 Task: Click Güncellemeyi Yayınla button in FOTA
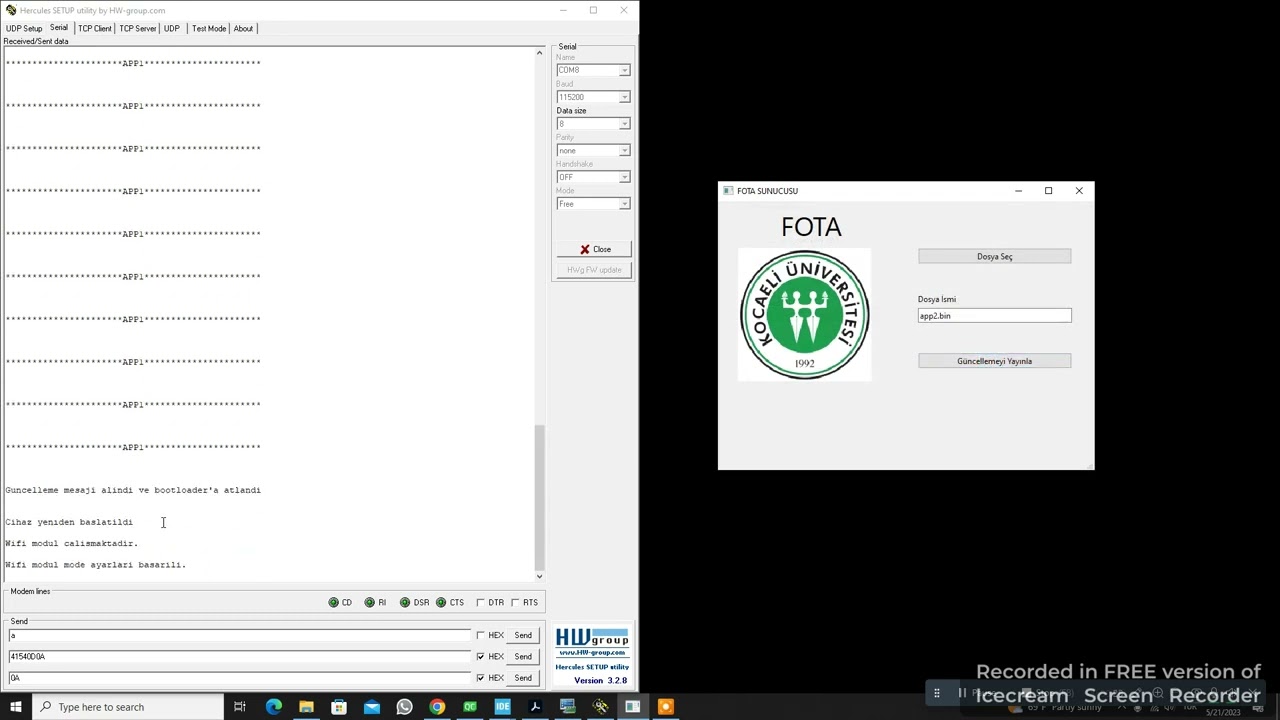994,361
